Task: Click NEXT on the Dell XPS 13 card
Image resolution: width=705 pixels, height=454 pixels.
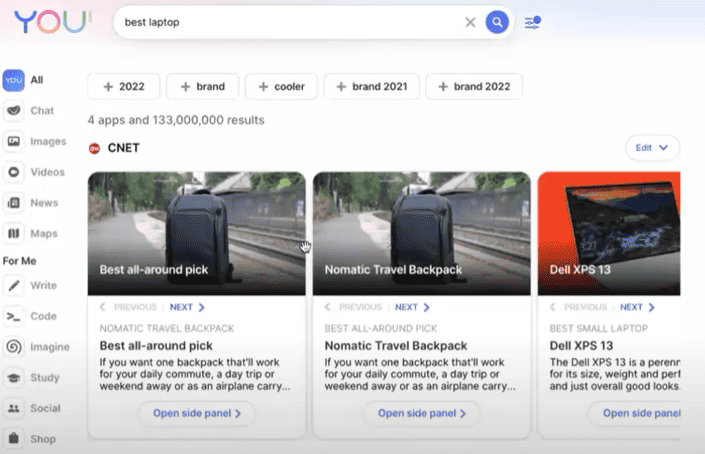Action: click(x=638, y=307)
